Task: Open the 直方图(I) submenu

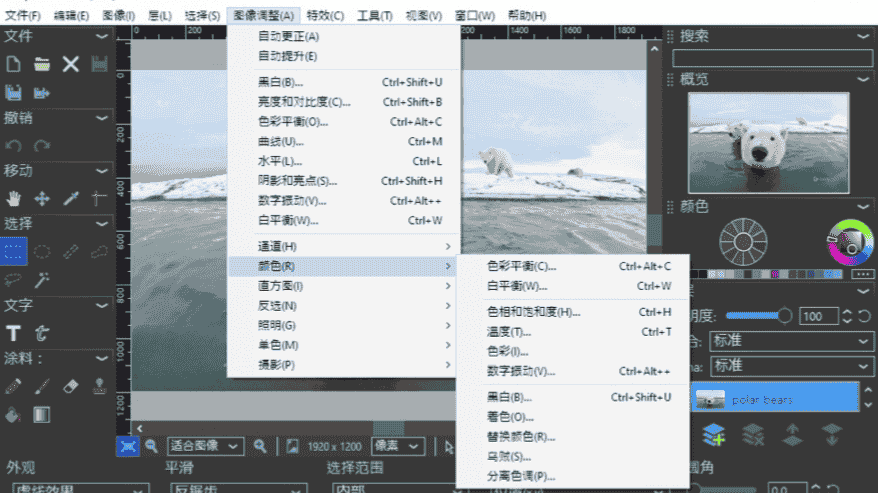Action: 344,286
